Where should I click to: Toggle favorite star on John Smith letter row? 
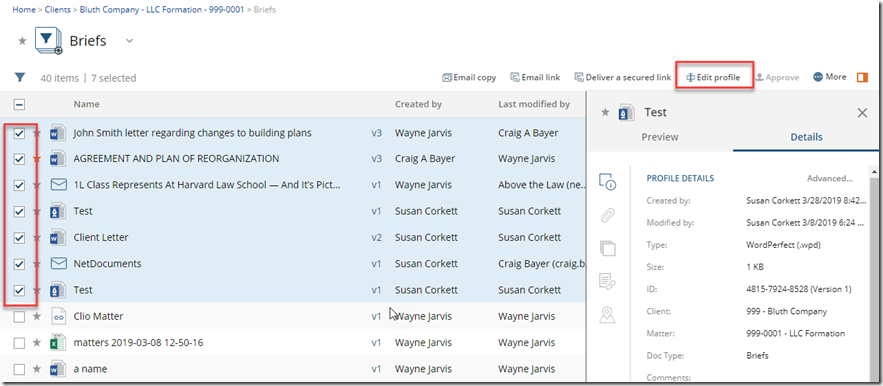37,134
